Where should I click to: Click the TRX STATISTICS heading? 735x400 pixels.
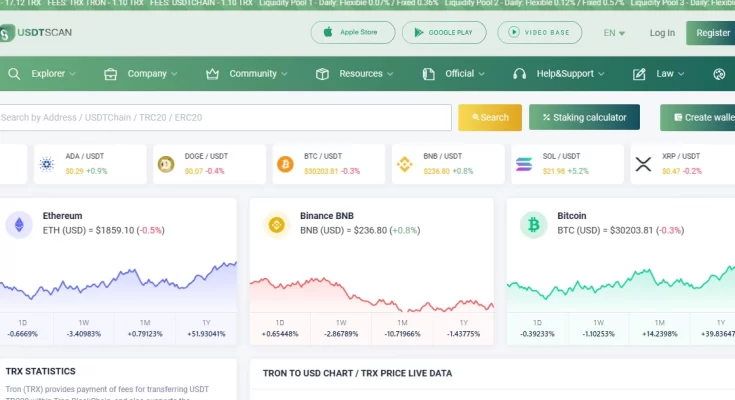[x=40, y=371]
